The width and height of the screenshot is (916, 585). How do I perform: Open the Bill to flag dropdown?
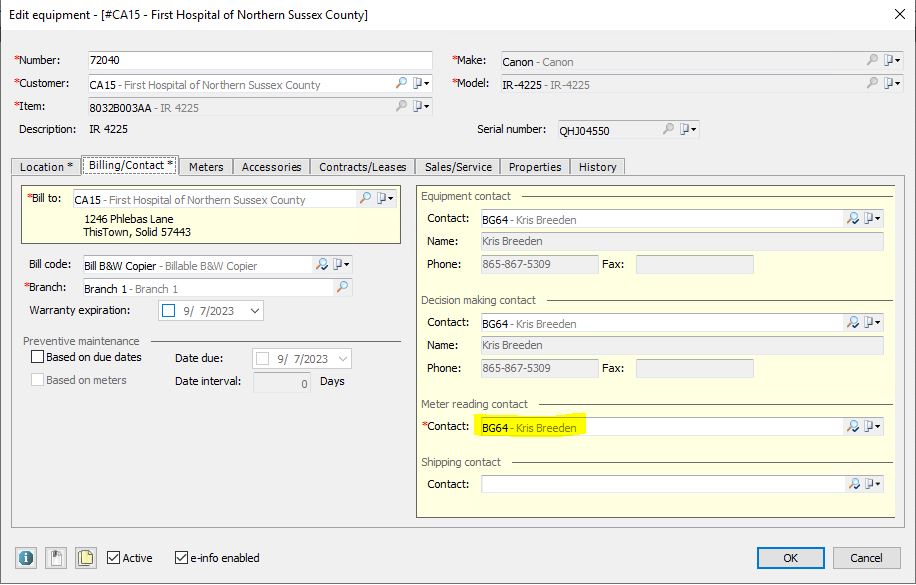[385, 198]
